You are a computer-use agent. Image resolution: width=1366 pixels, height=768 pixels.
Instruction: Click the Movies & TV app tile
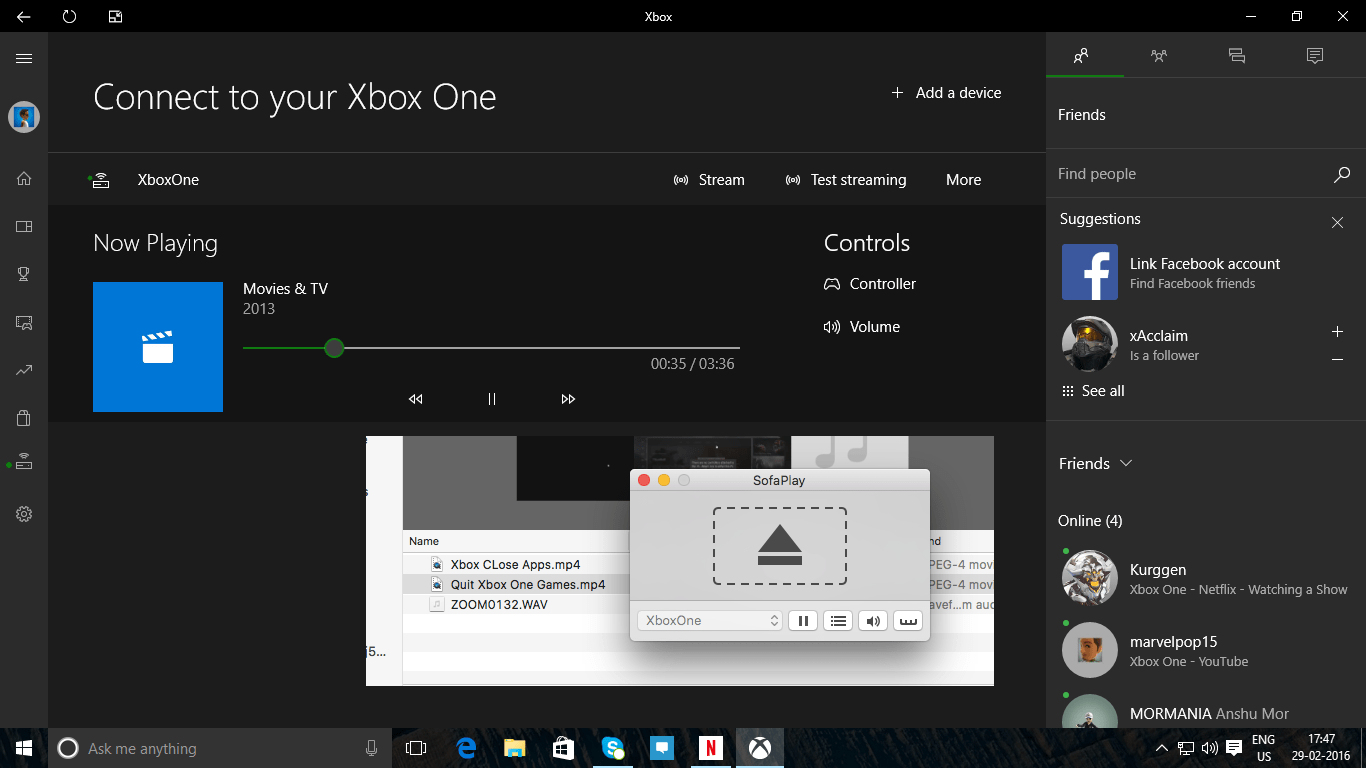click(158, 347)
